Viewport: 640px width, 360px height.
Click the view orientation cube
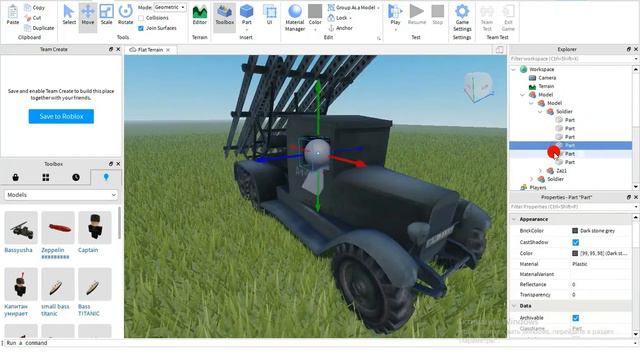478,86
